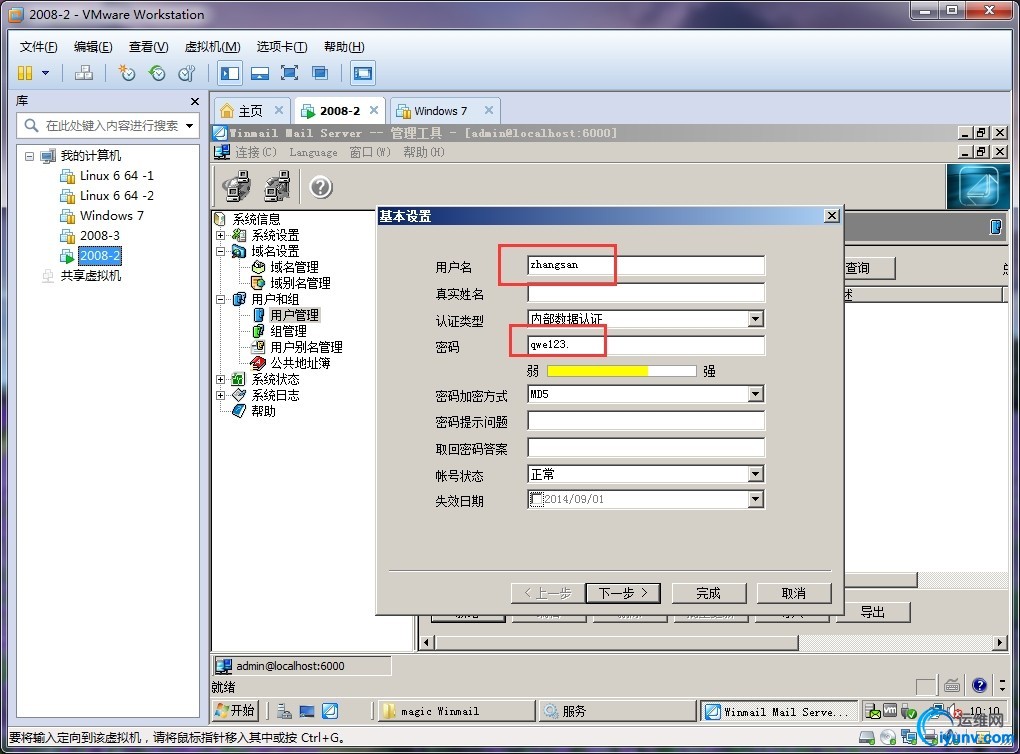Take a VM snapshot via toolbar icon
1020x754 pixels.
(126, 73)
